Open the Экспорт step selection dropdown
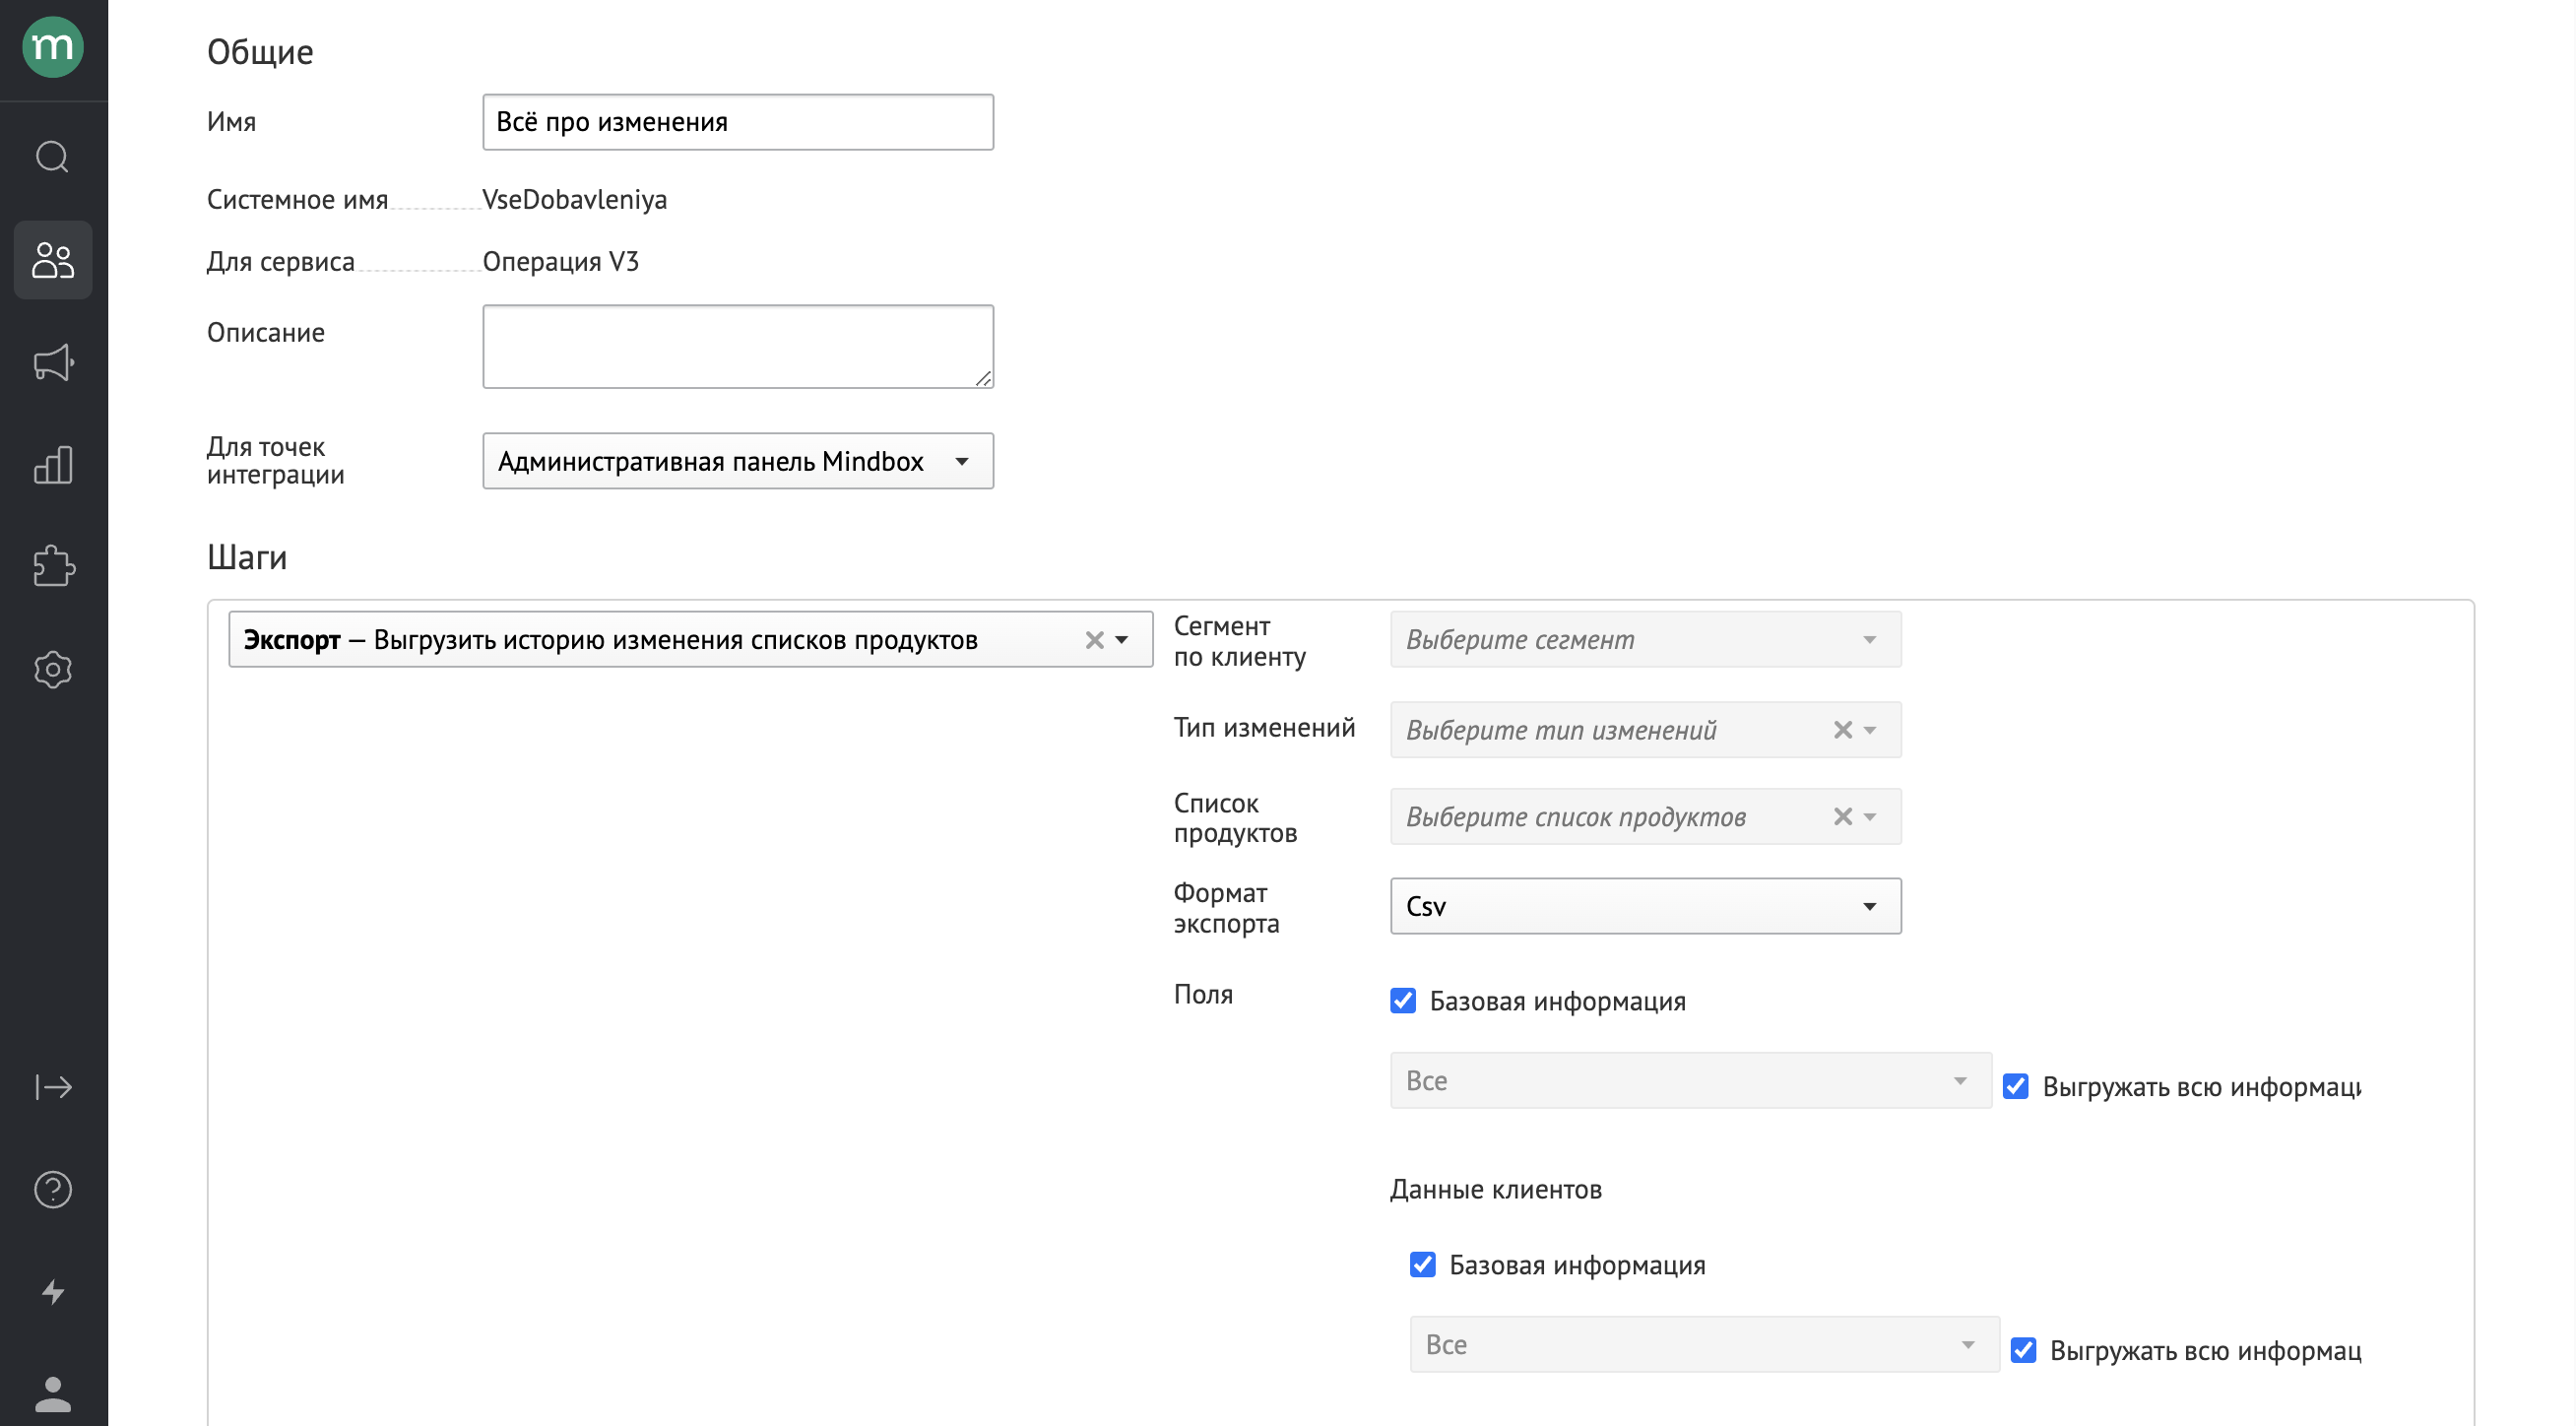 691,640
